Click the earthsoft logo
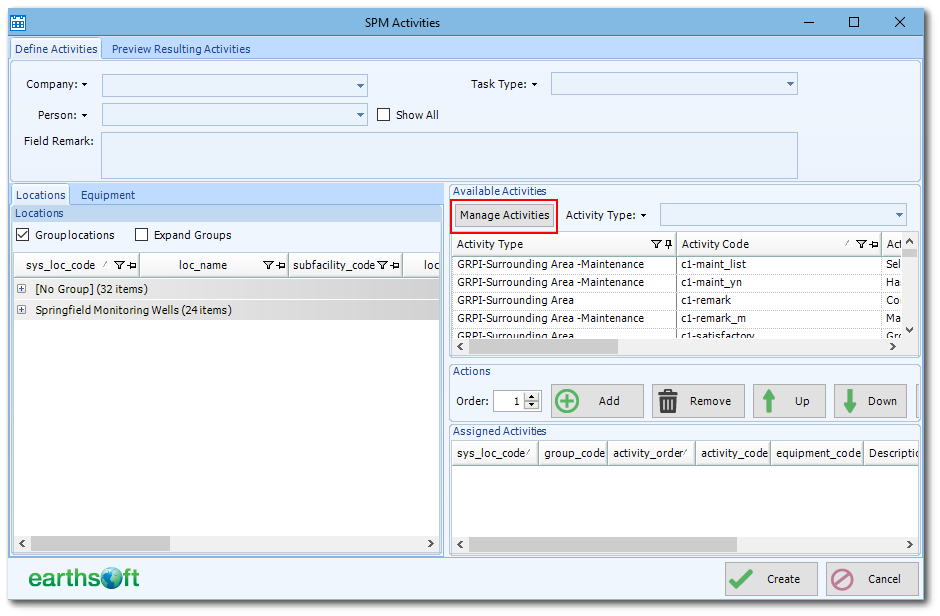 pyautogui.click(x=83, y=578)
